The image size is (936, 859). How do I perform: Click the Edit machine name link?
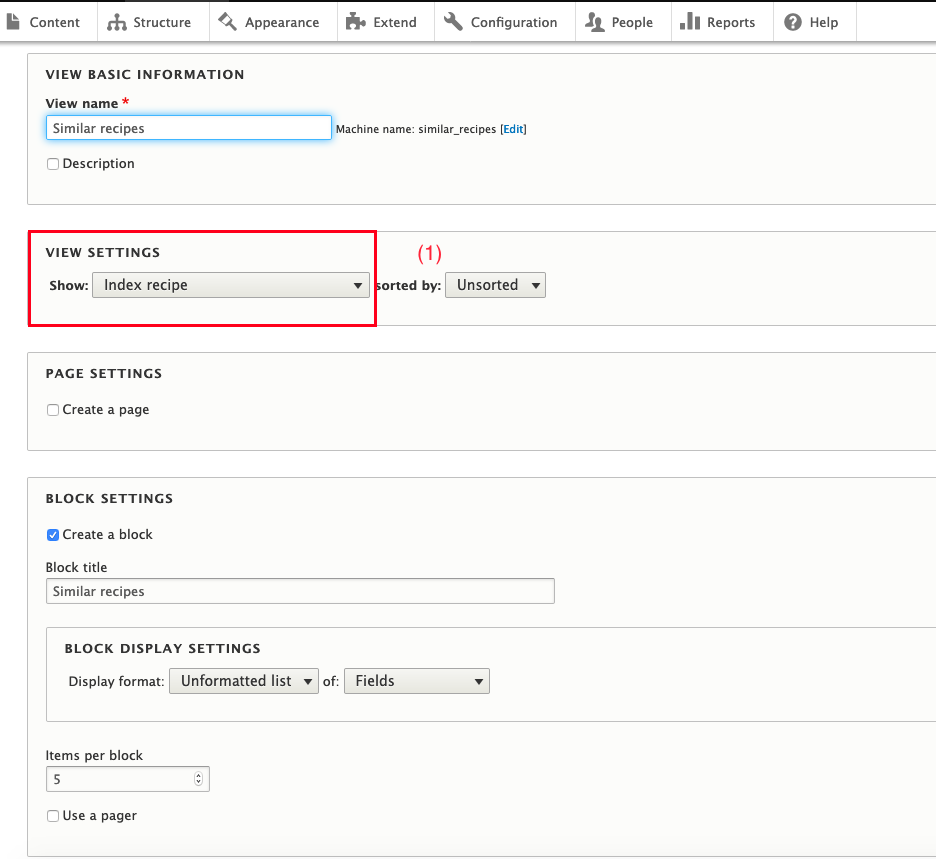[513, 129]
